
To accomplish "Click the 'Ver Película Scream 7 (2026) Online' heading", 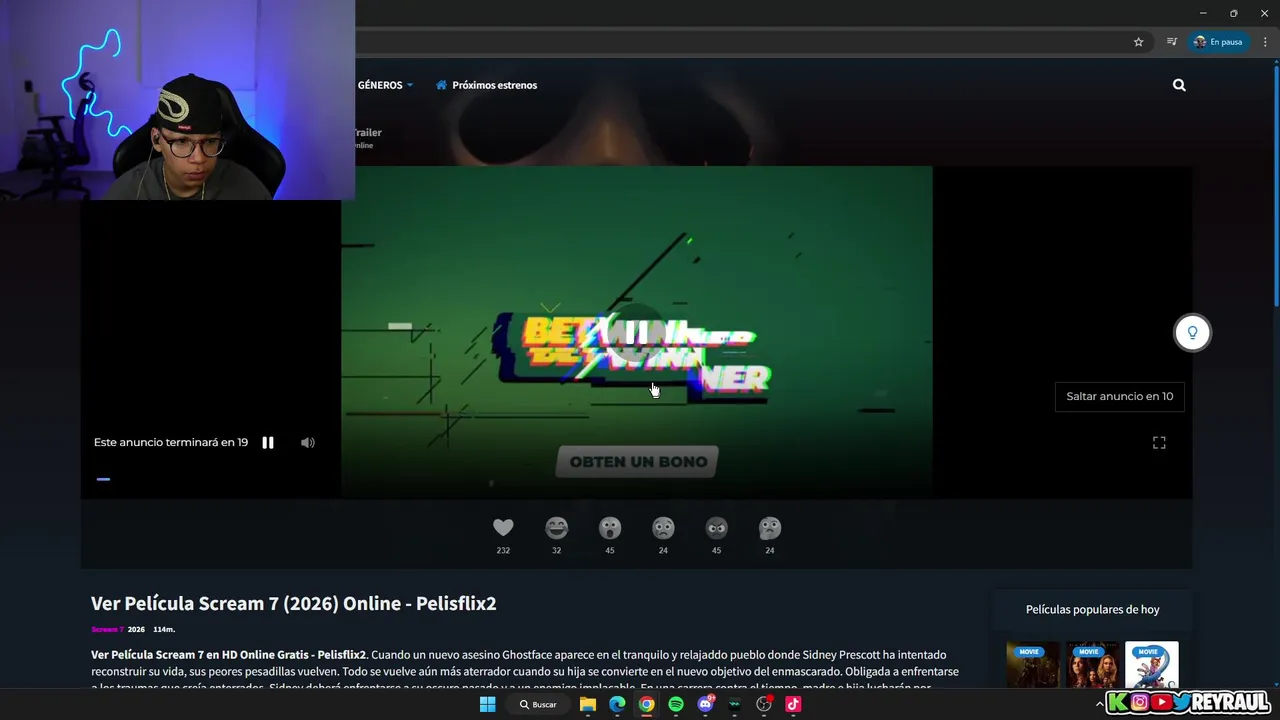I will (294, 603).
